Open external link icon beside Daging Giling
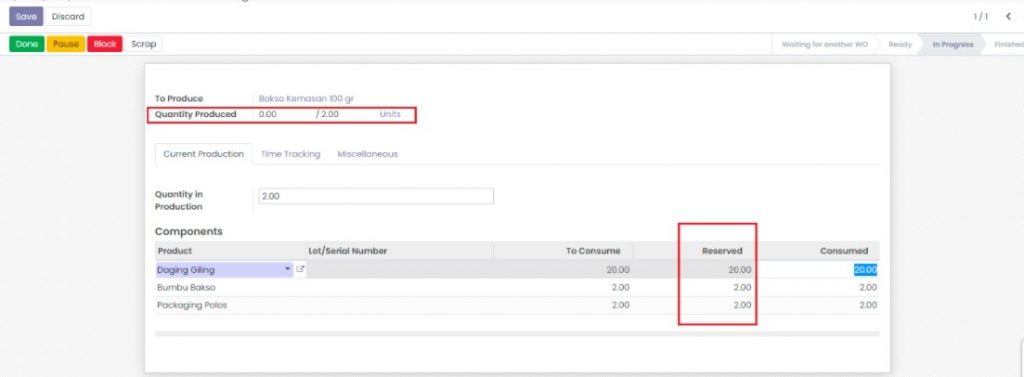 300,269
